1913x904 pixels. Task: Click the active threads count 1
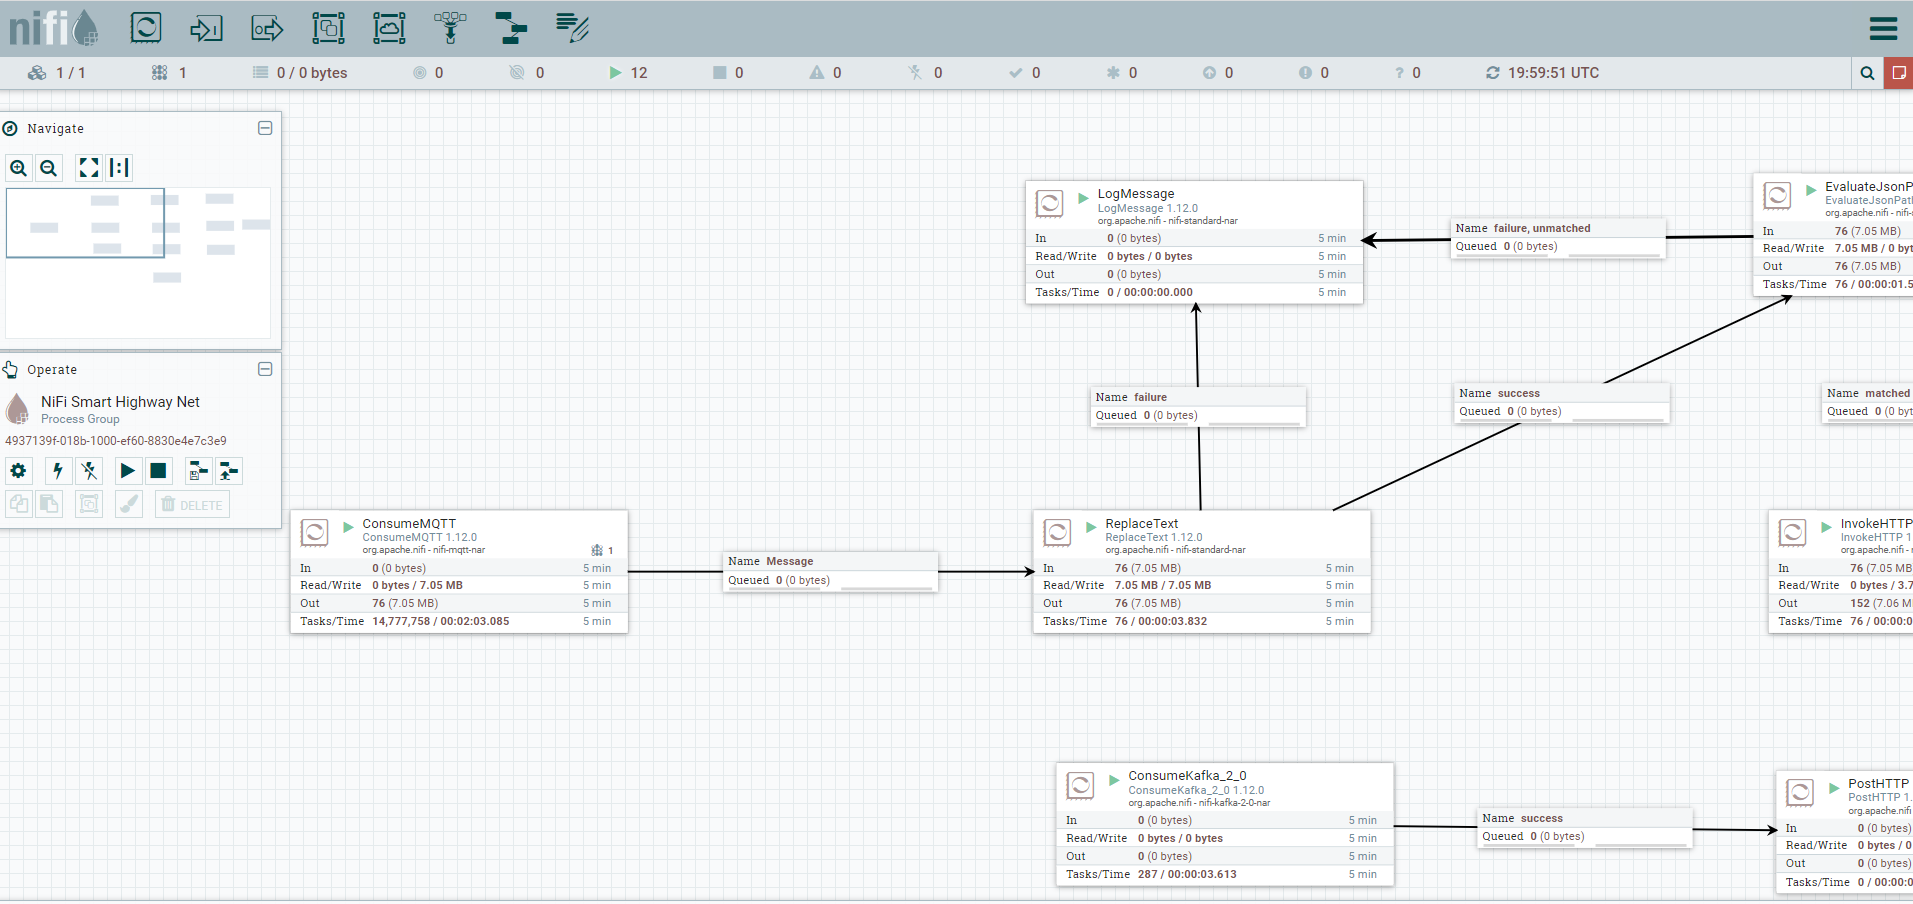click(169, 73)
